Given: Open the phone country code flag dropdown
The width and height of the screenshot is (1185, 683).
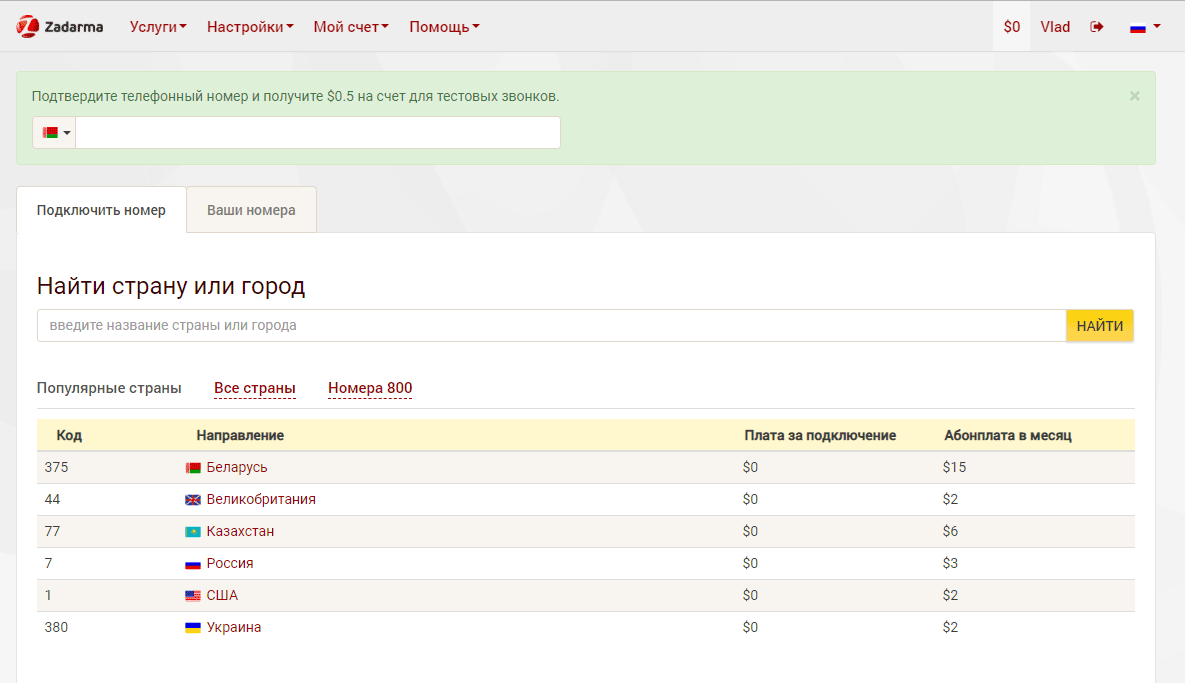Looking at the screenshot, I should click(55, 133).
